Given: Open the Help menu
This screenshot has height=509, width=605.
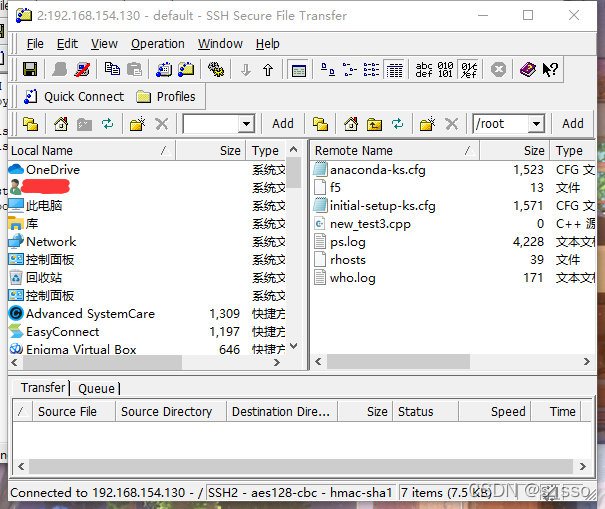Looking at the screenshot, I should click(267, 44).
